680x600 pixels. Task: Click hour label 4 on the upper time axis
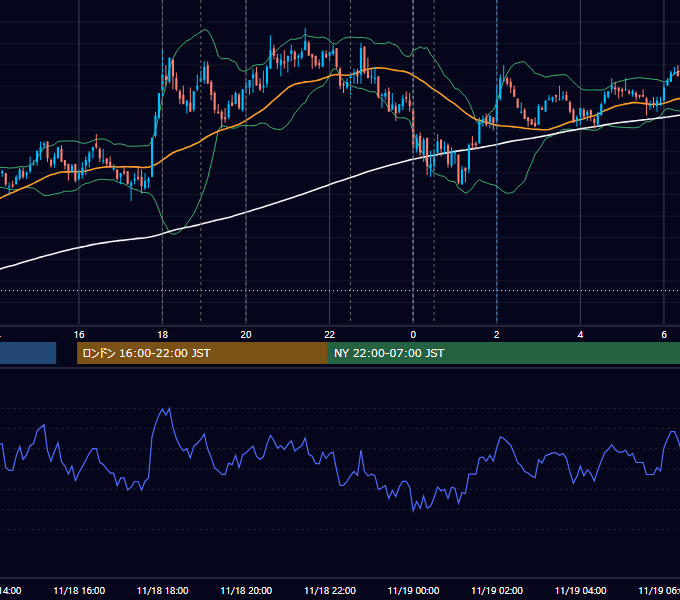tap(580, 335)
